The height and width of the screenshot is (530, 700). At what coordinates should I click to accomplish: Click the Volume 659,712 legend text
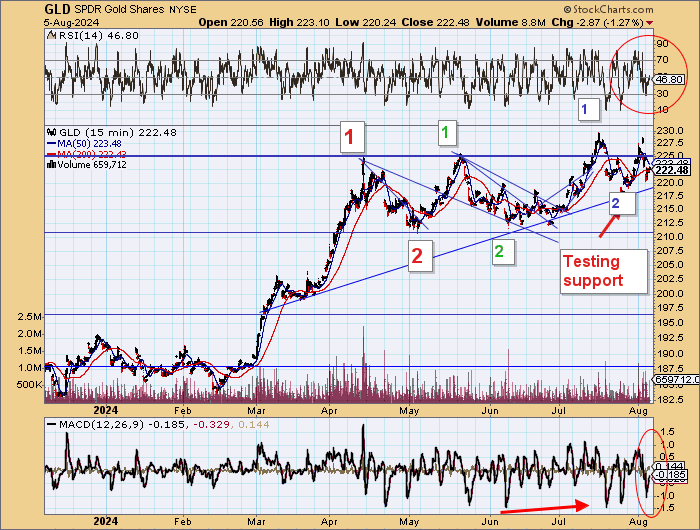[92, 165]
